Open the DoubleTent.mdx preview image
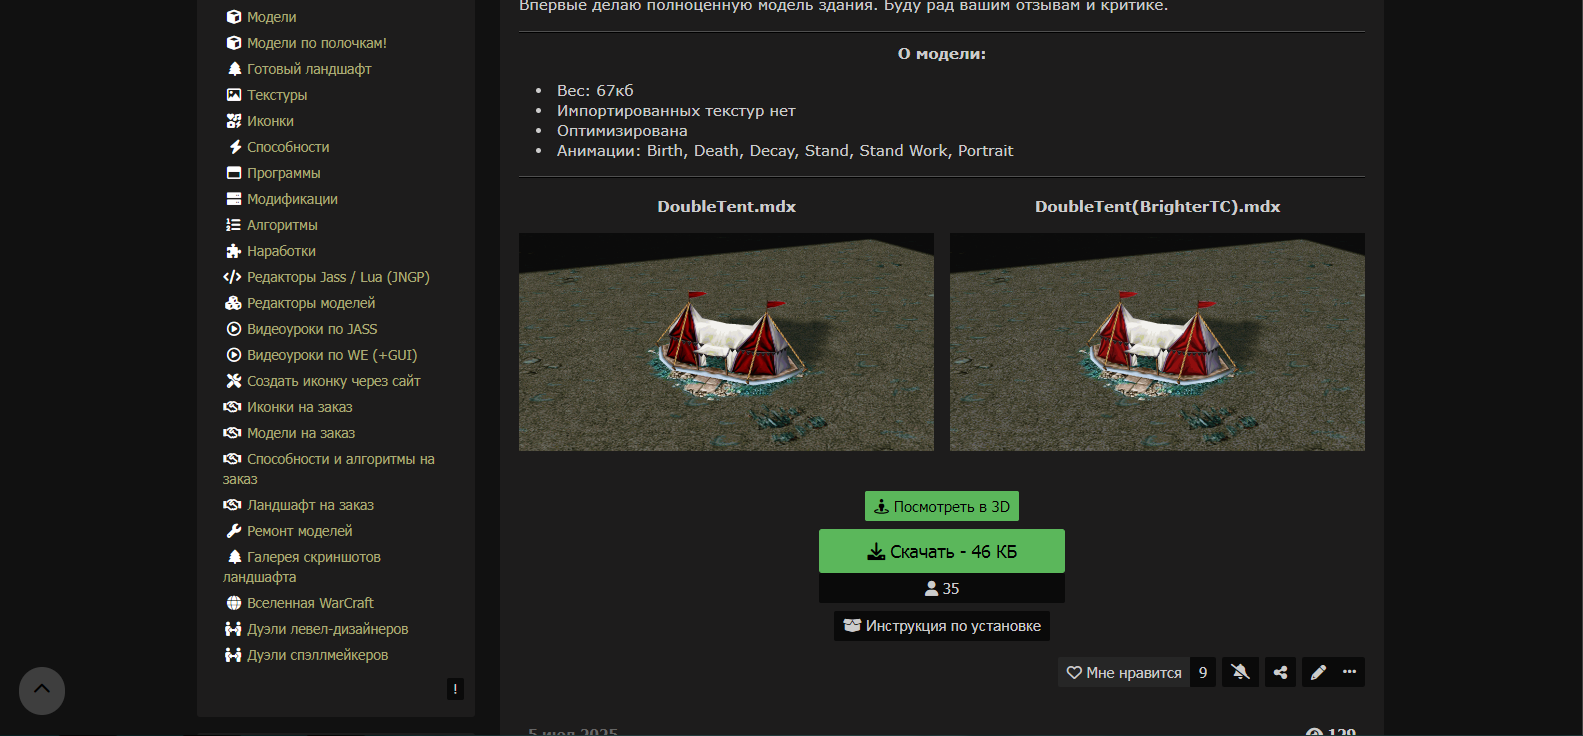Image resolution: width=1583 pixels, height=736 pixels. (x=726, y=342)
